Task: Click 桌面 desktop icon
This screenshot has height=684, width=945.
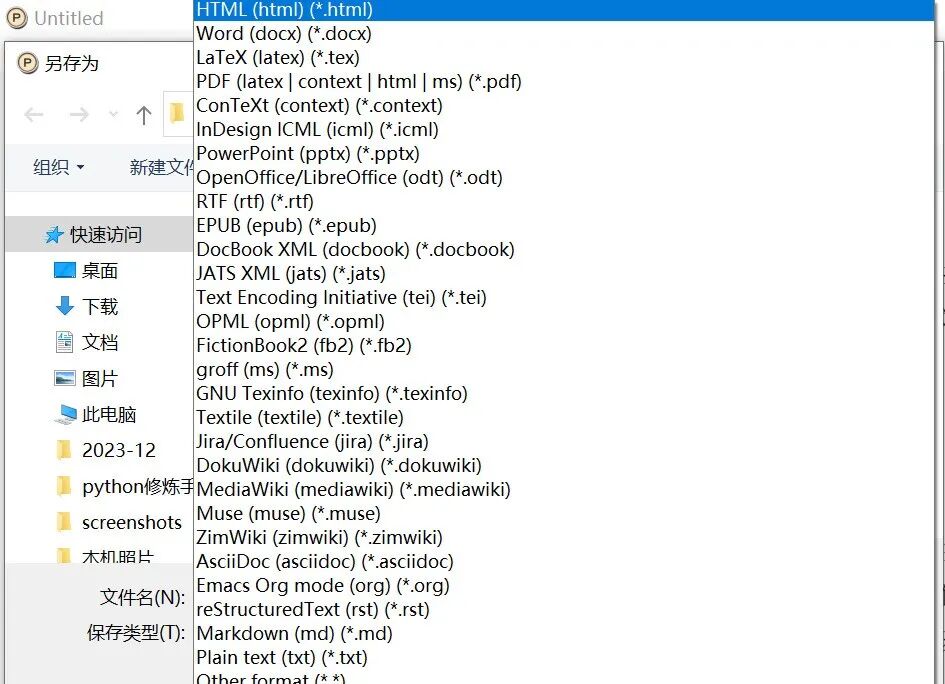Action: (x=64, y=270)
